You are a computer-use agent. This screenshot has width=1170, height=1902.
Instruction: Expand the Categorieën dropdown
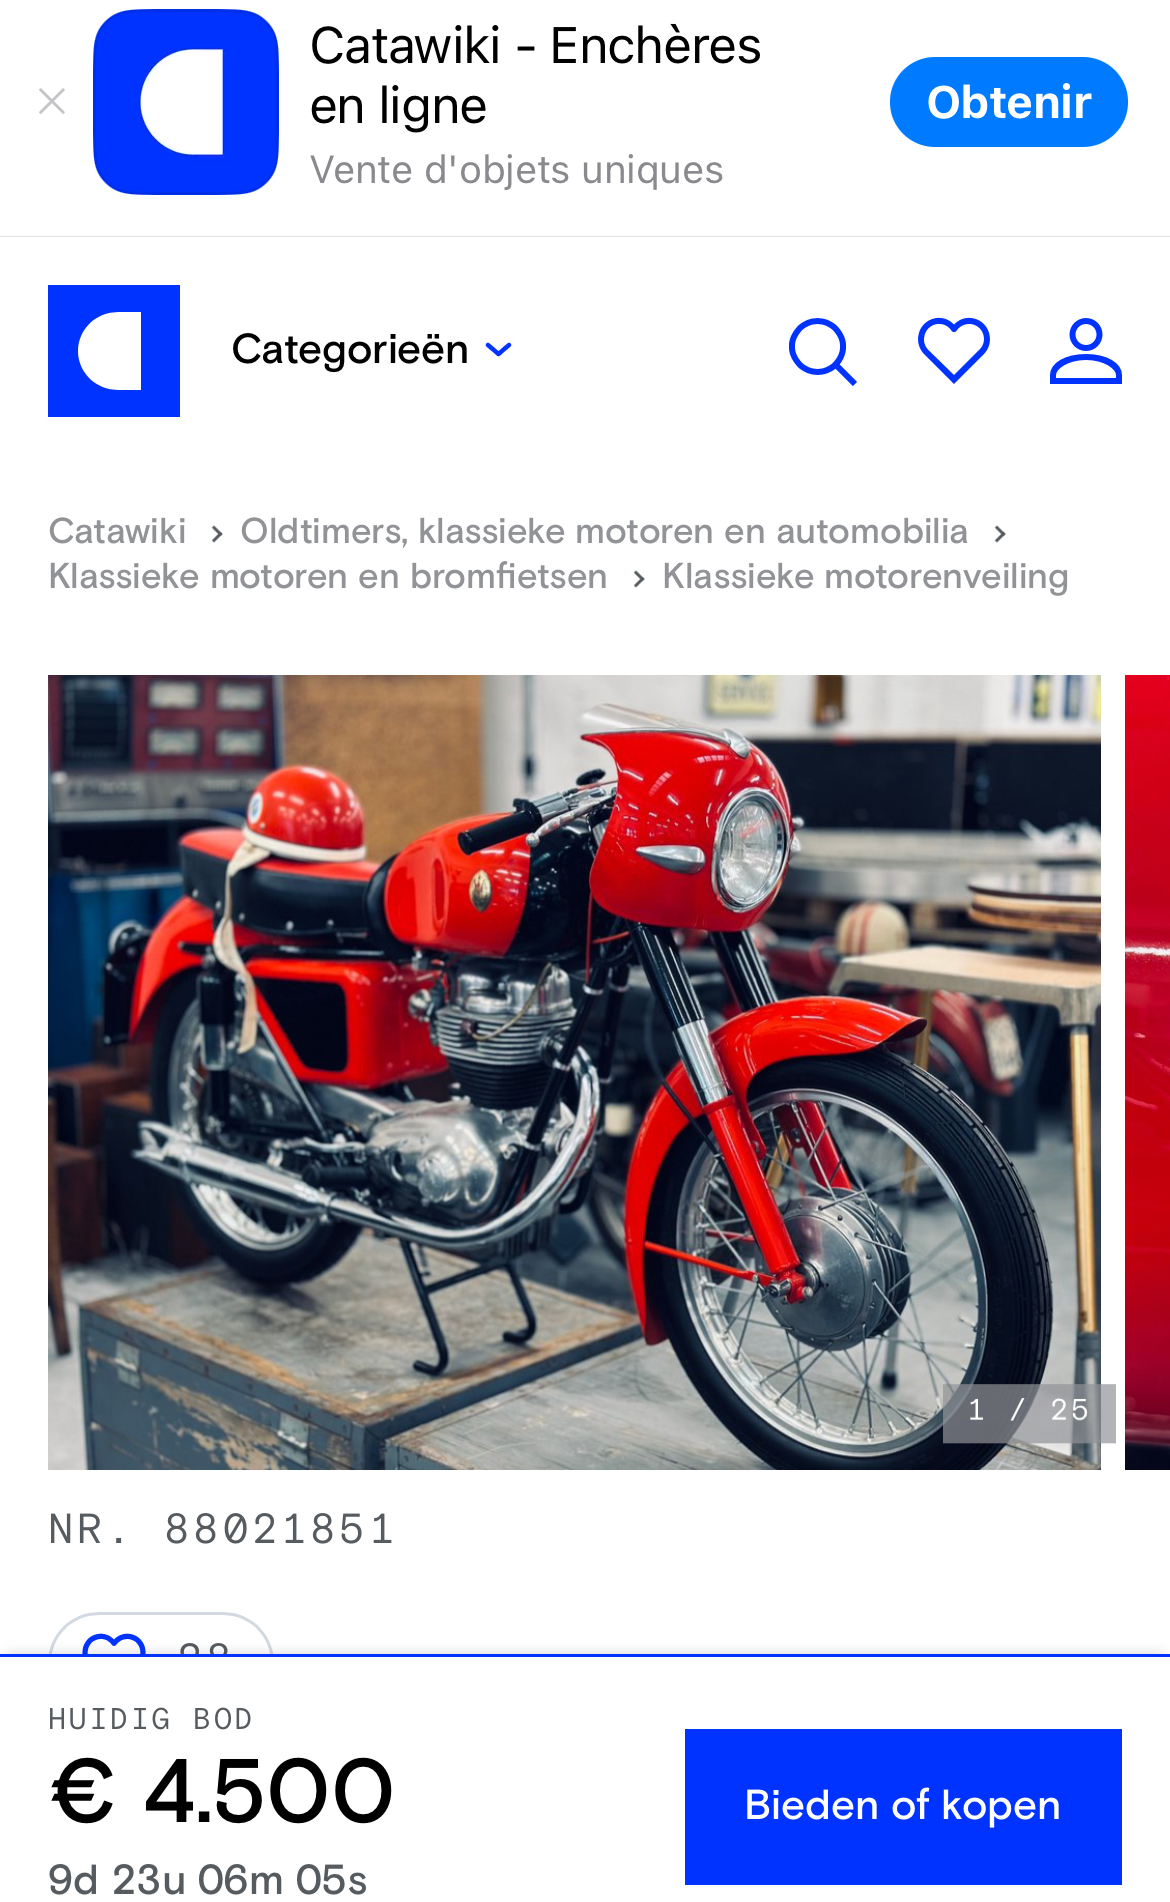(x=372, y=350)
